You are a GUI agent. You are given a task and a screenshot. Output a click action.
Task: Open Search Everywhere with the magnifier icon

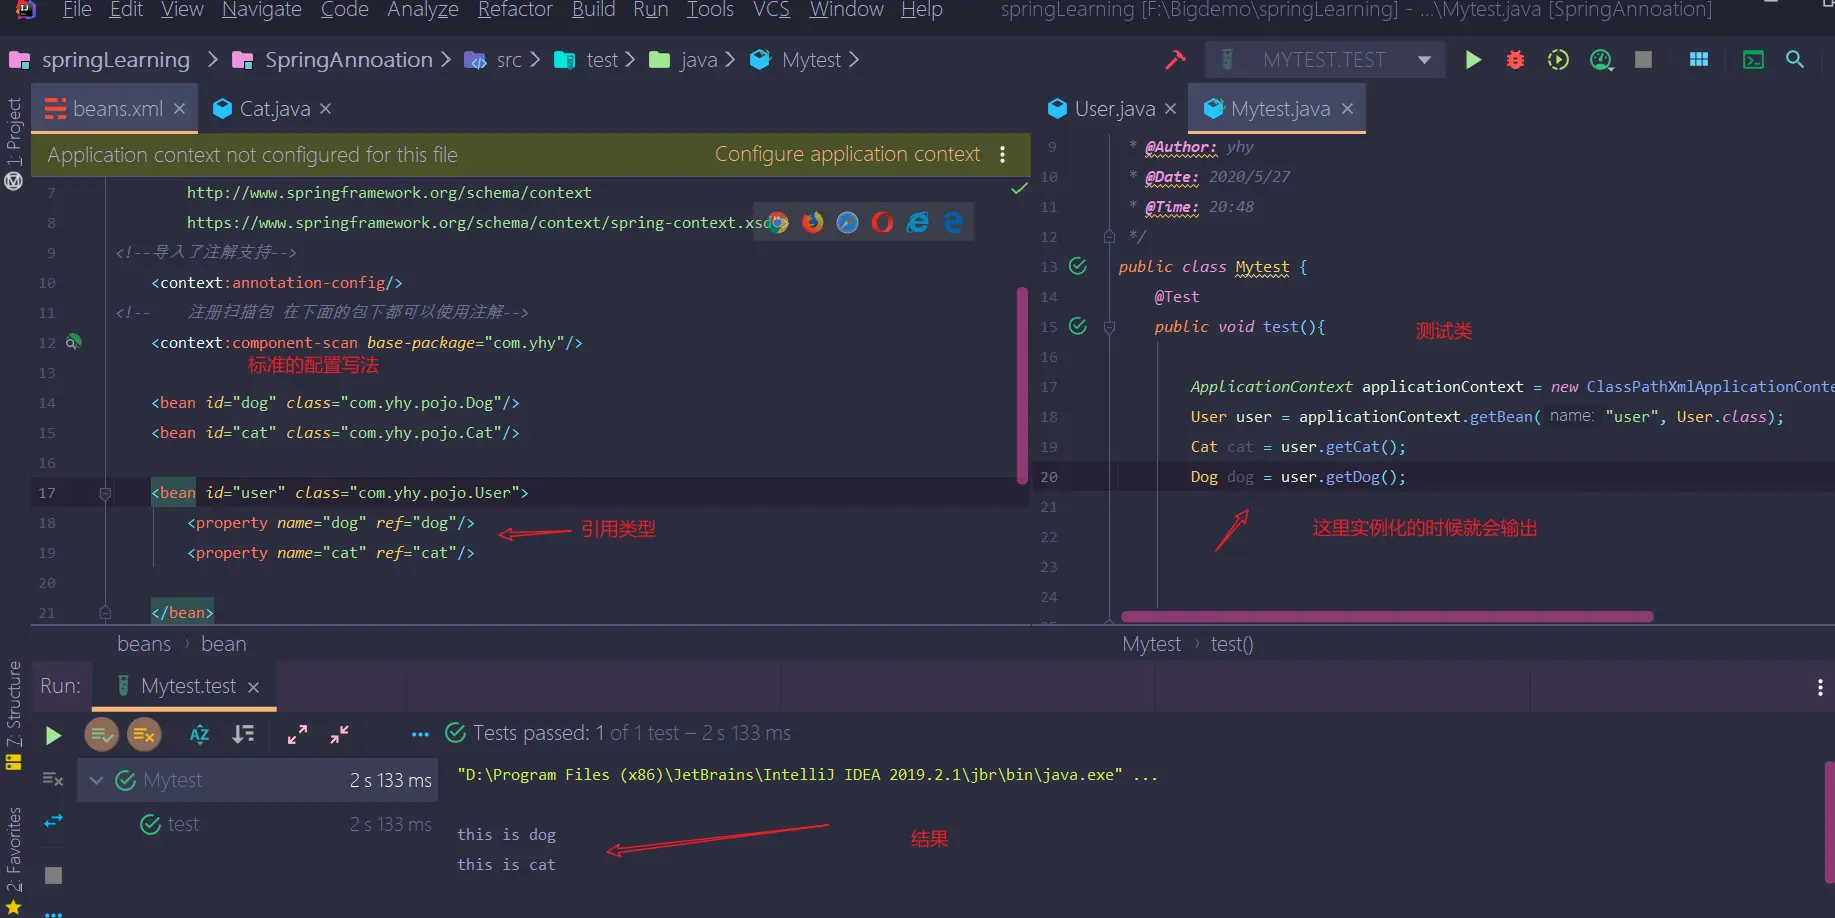[1795, 60]
